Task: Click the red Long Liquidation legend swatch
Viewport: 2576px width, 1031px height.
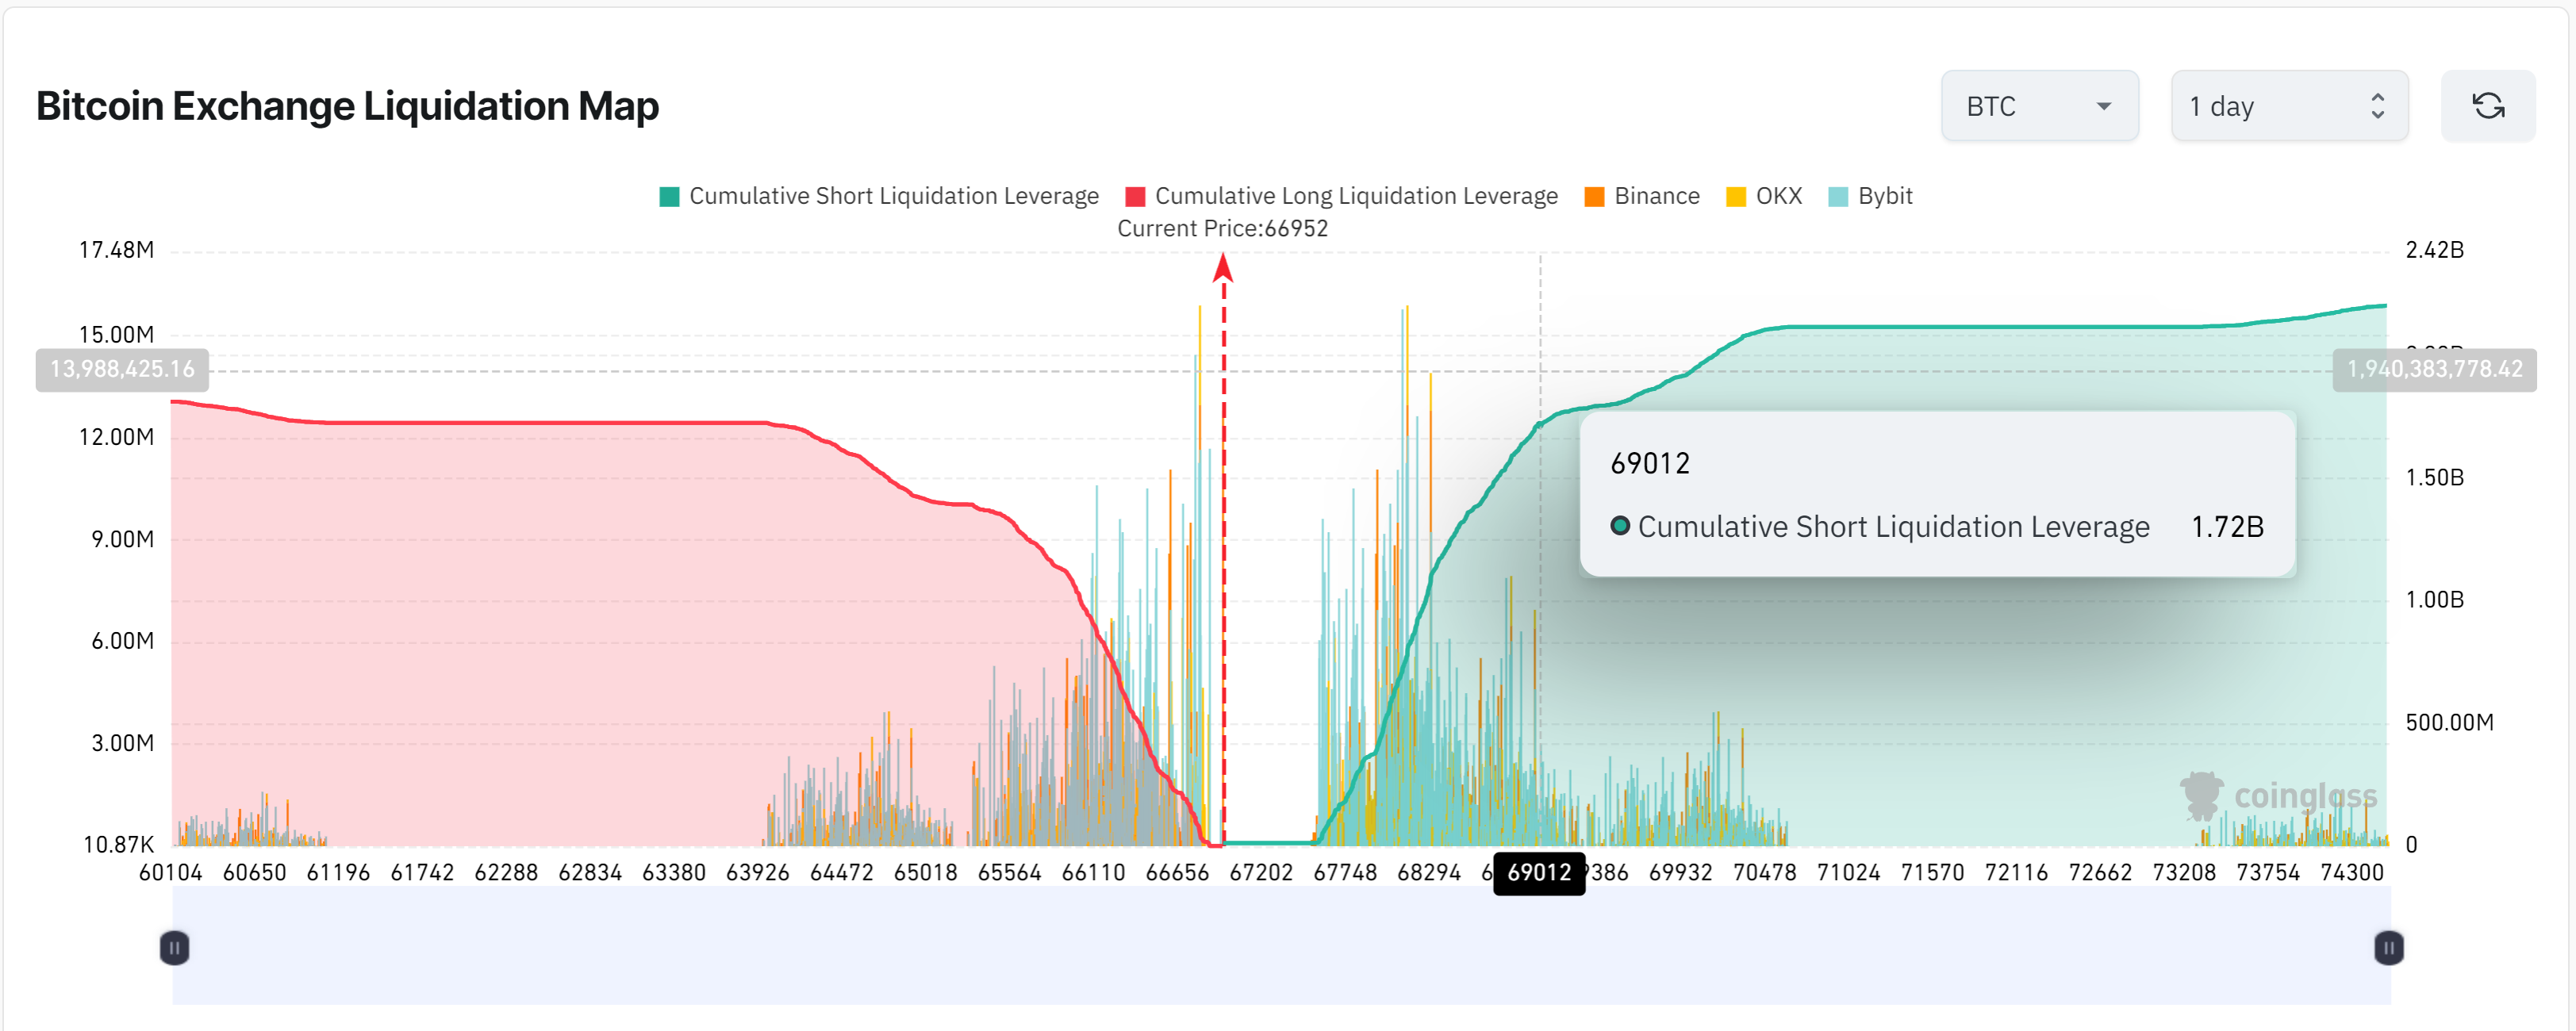Action: point(1135,197)
